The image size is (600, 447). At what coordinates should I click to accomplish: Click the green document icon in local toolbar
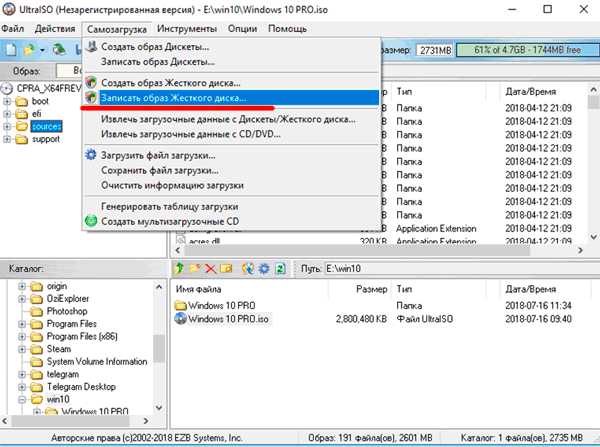click(x=280, y=268)
